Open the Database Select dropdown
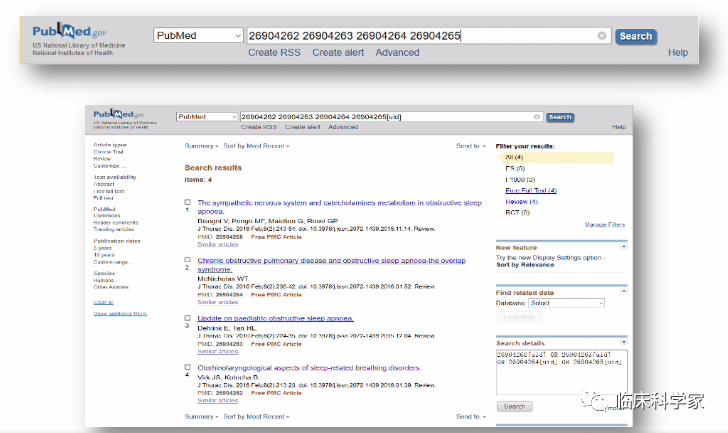This screenshot has width=728, height=433. 566,303
